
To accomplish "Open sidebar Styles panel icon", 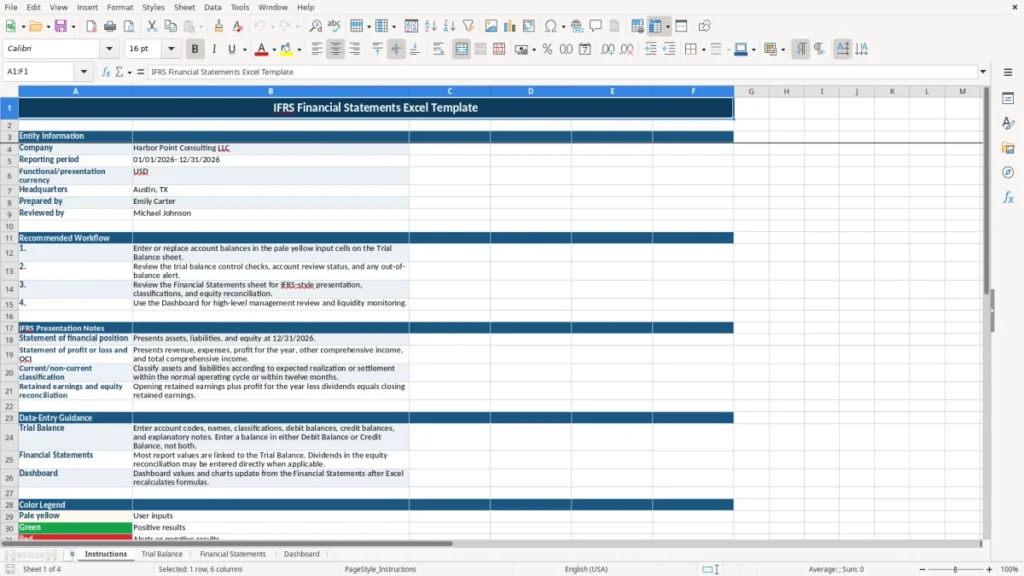I will point(1008,123).
